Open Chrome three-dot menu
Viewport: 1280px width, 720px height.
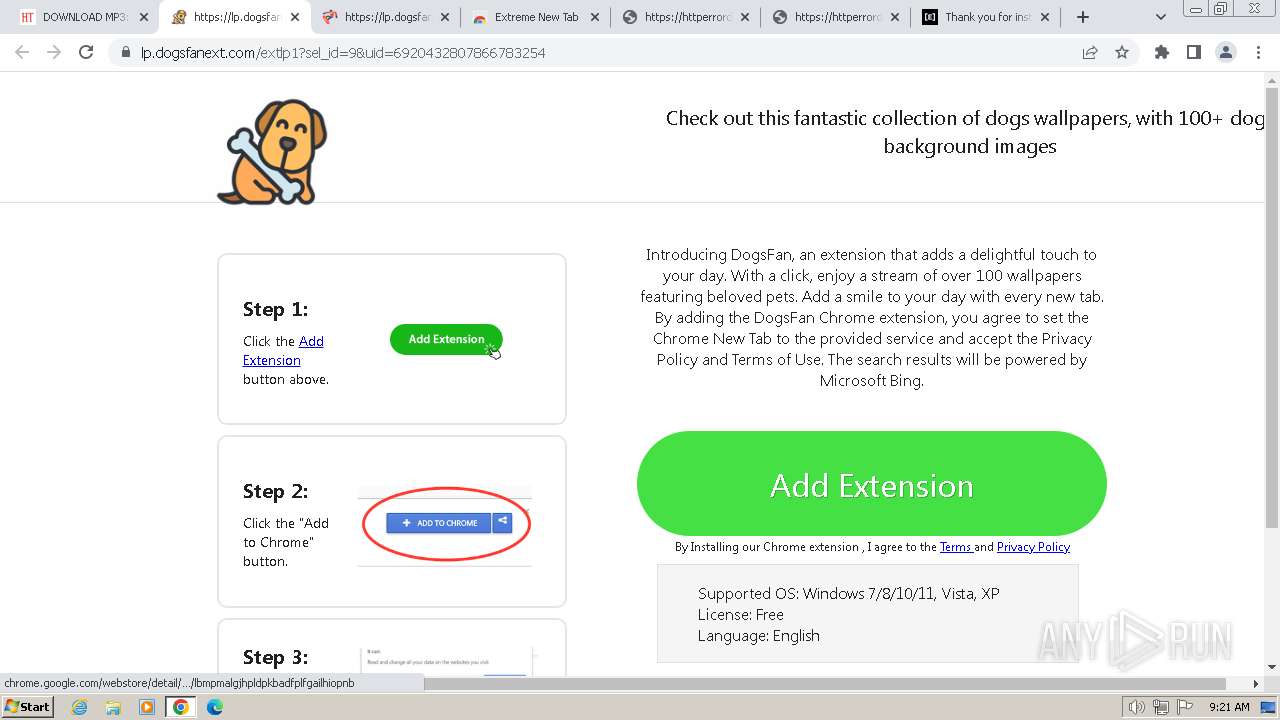click(x=1258, y=53)
